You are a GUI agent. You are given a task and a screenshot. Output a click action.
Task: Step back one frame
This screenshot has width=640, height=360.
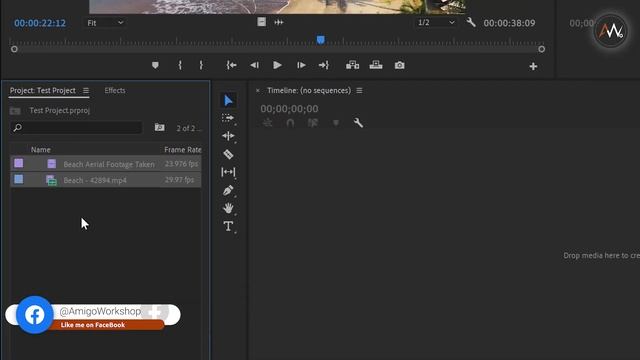(254, 65)
